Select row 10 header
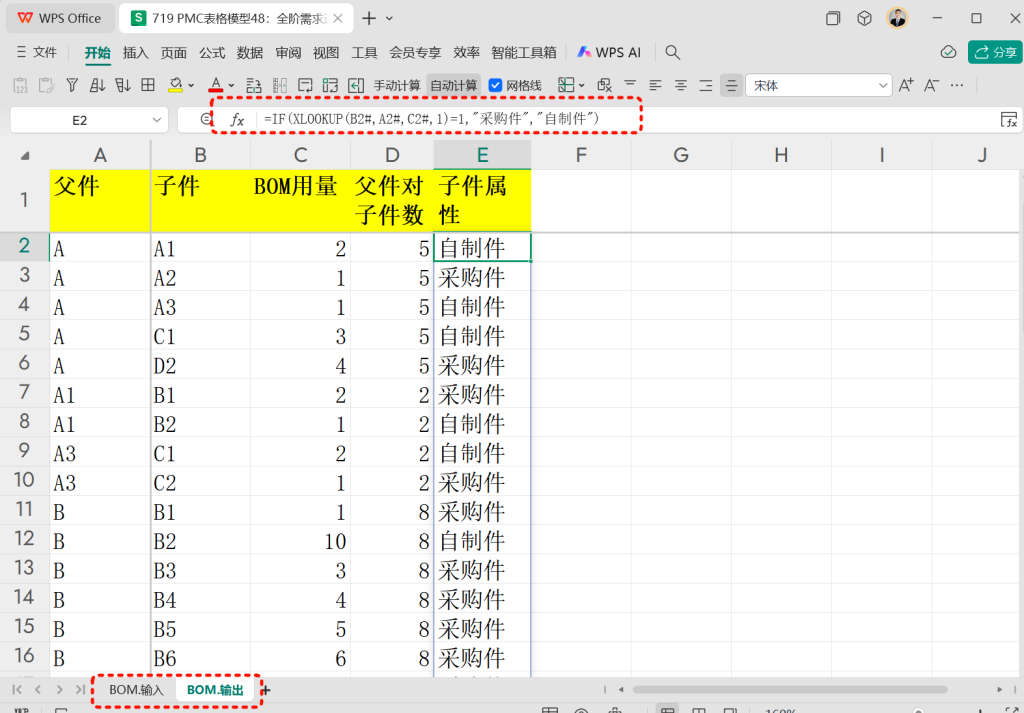Screen dimensions: 1024x713 coord(24,481)
